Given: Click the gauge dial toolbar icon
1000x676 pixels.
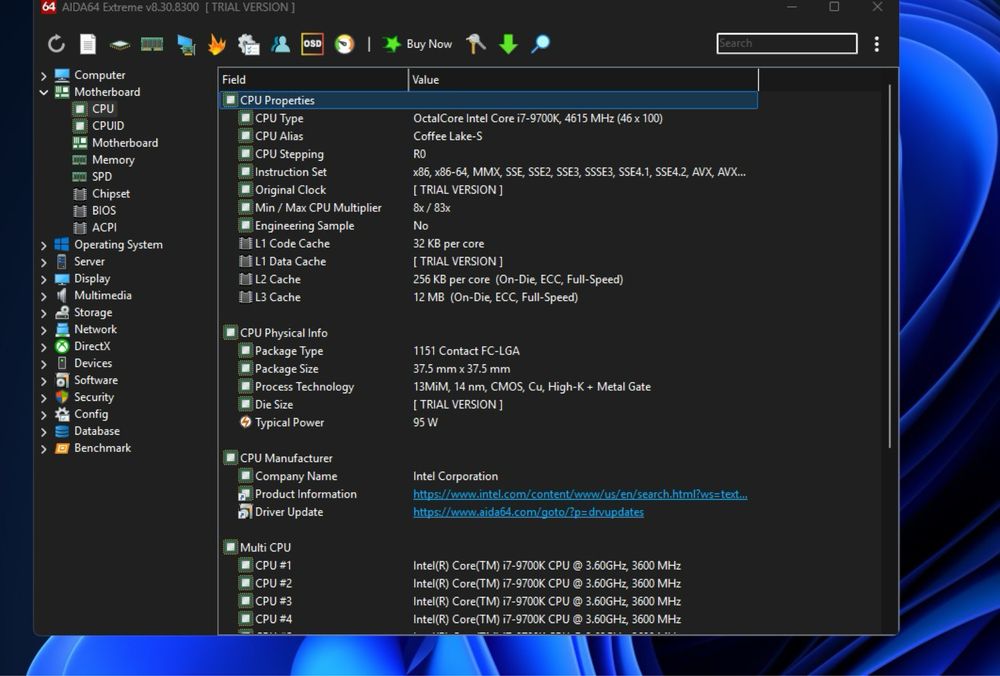Looking at the screenshot, I should [344, 44].
